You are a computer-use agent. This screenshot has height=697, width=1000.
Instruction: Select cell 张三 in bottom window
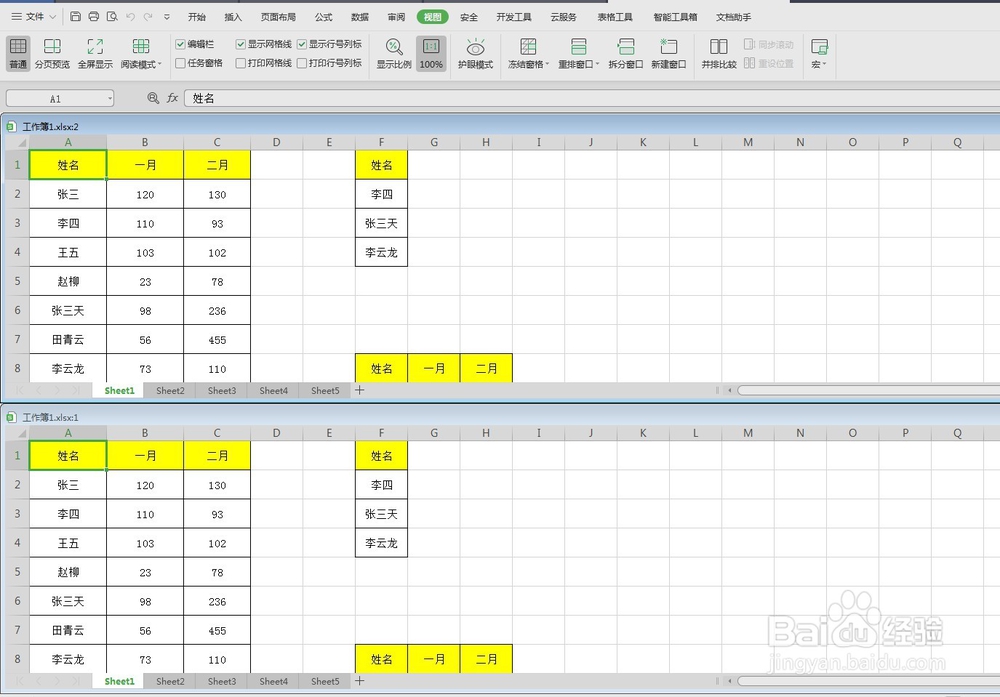(68, 485)
